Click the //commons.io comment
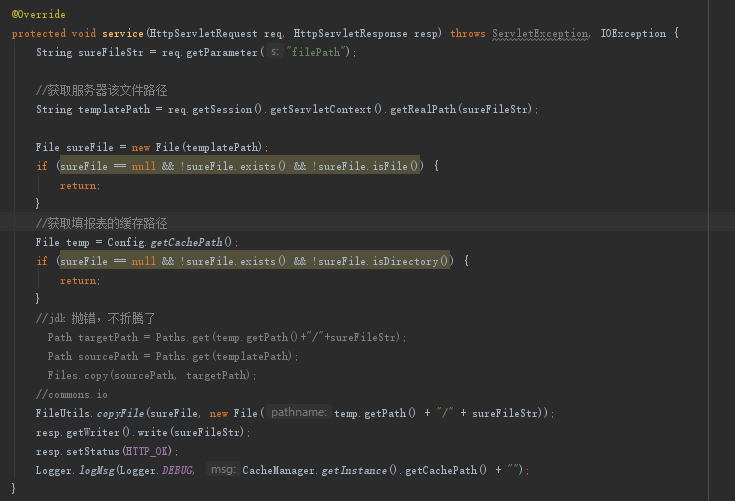735x501 pixels. click(x=72, y=395)
